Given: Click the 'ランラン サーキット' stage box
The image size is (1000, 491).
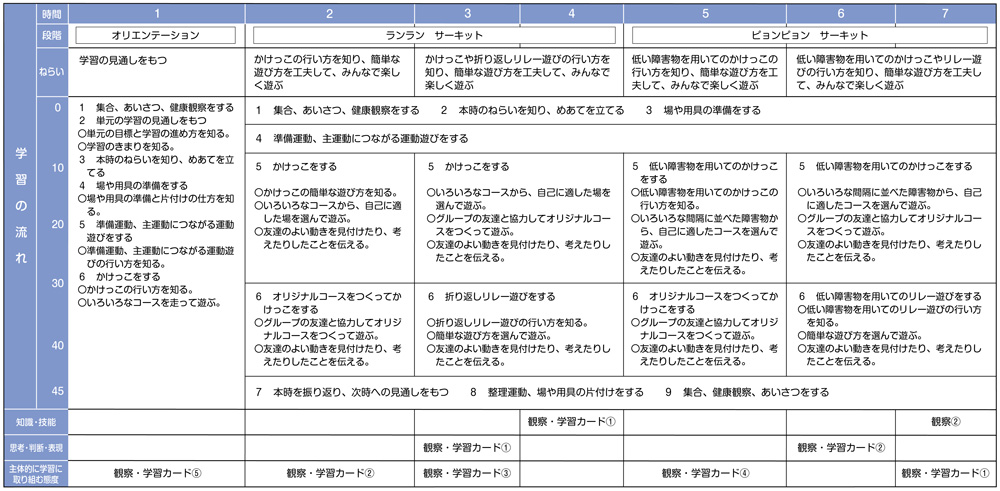Looking at the screenshot, I should 435,34.
